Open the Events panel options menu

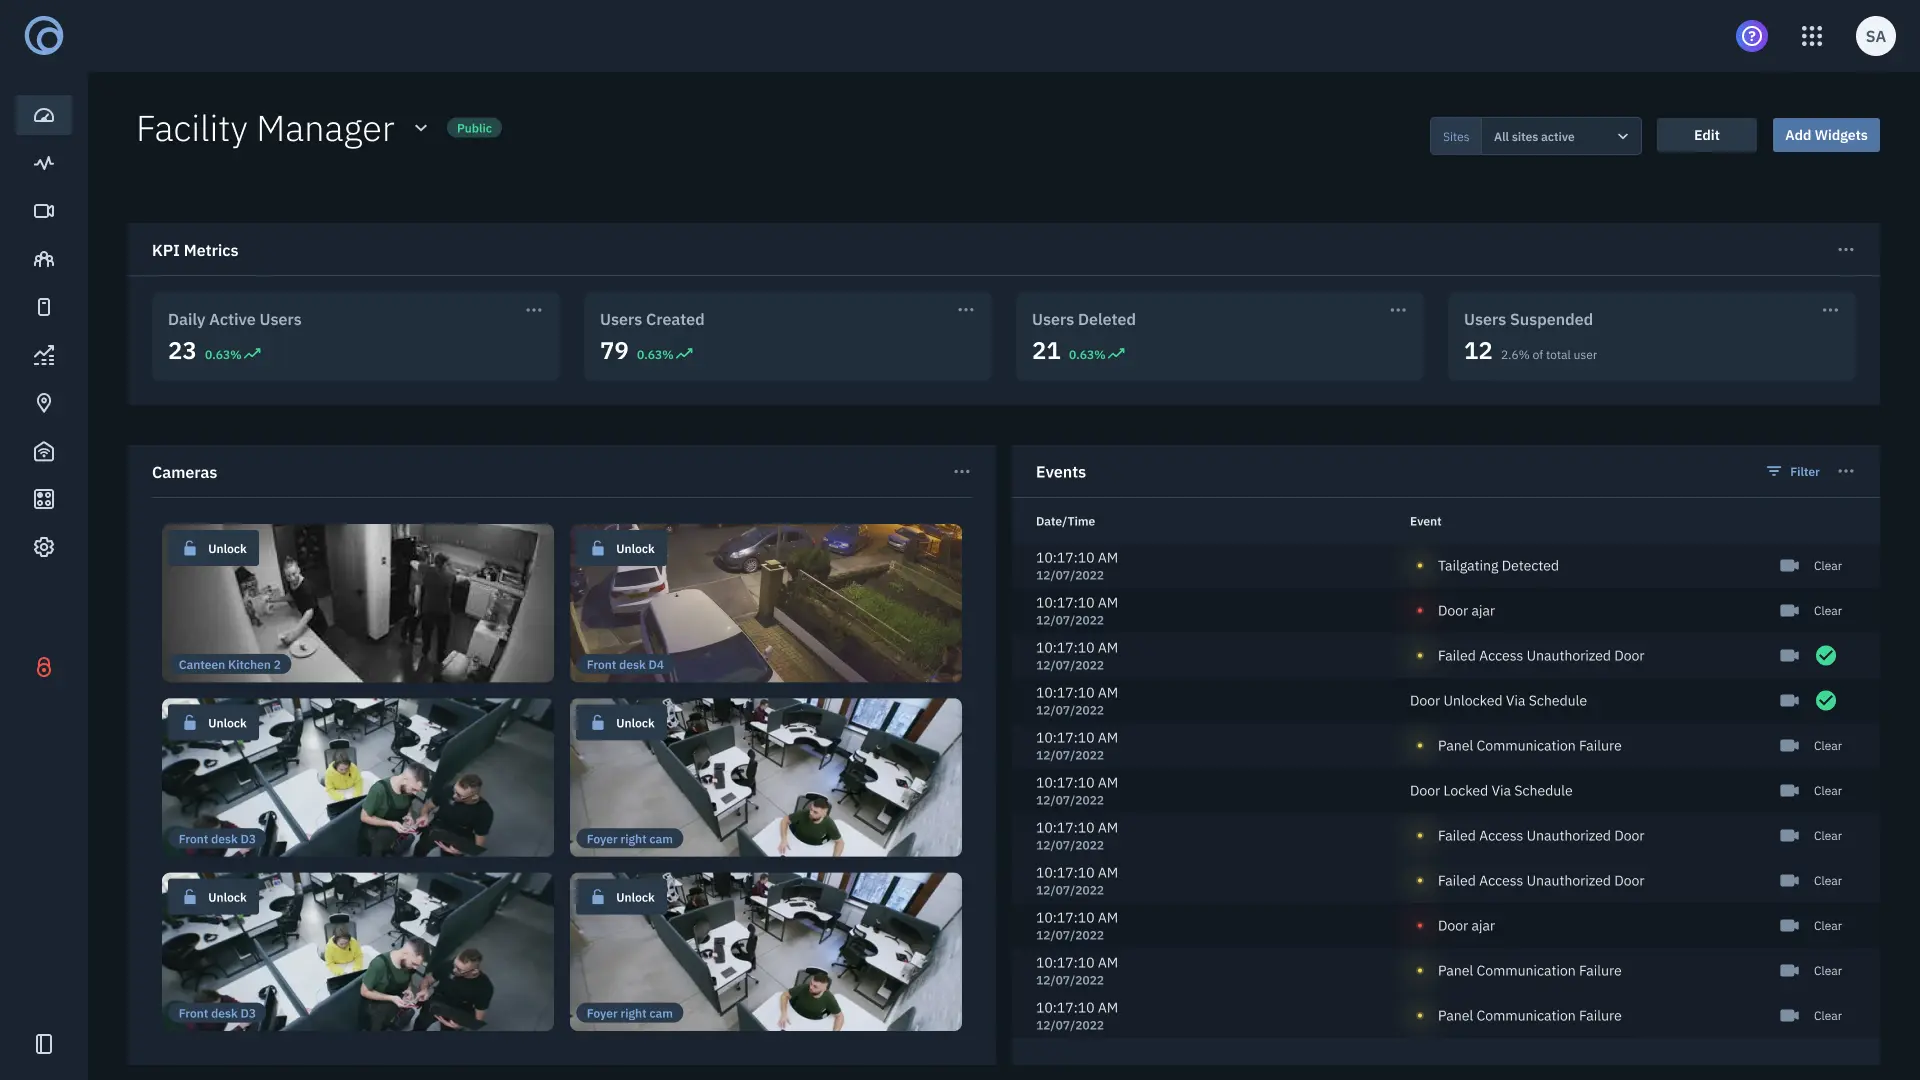click(x=1846, y=472)
